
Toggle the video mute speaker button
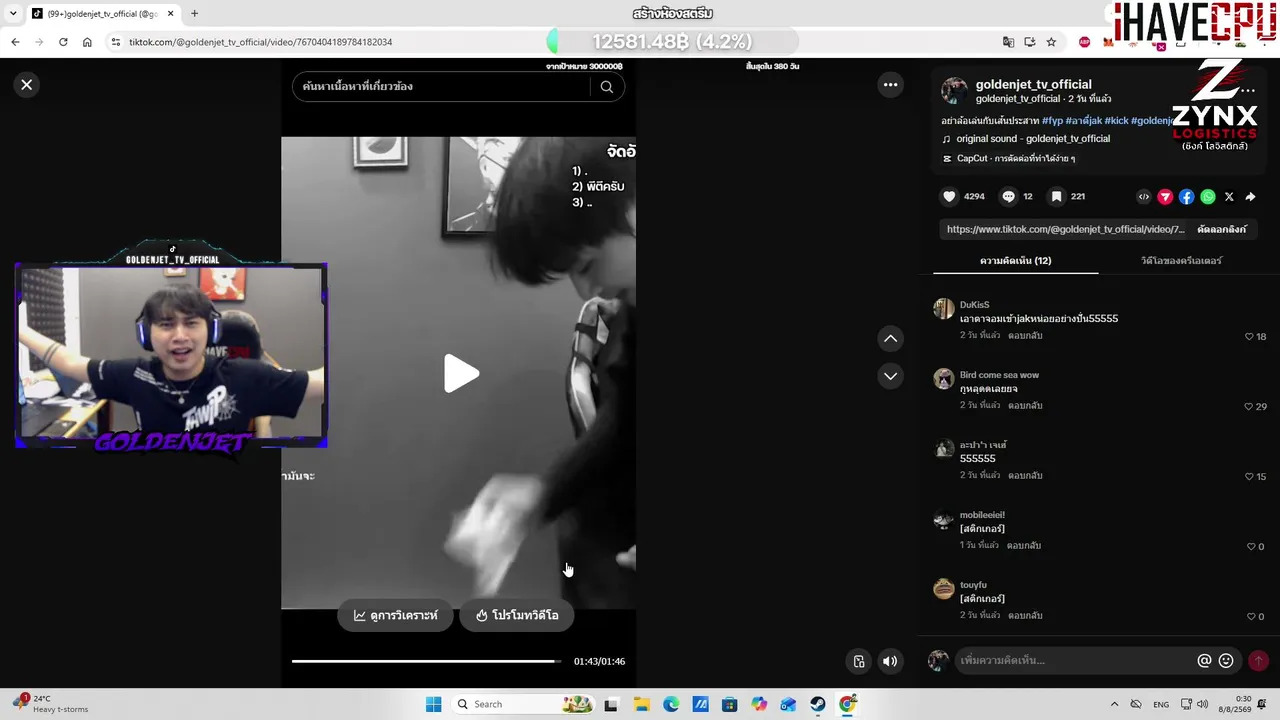(890, 661)
